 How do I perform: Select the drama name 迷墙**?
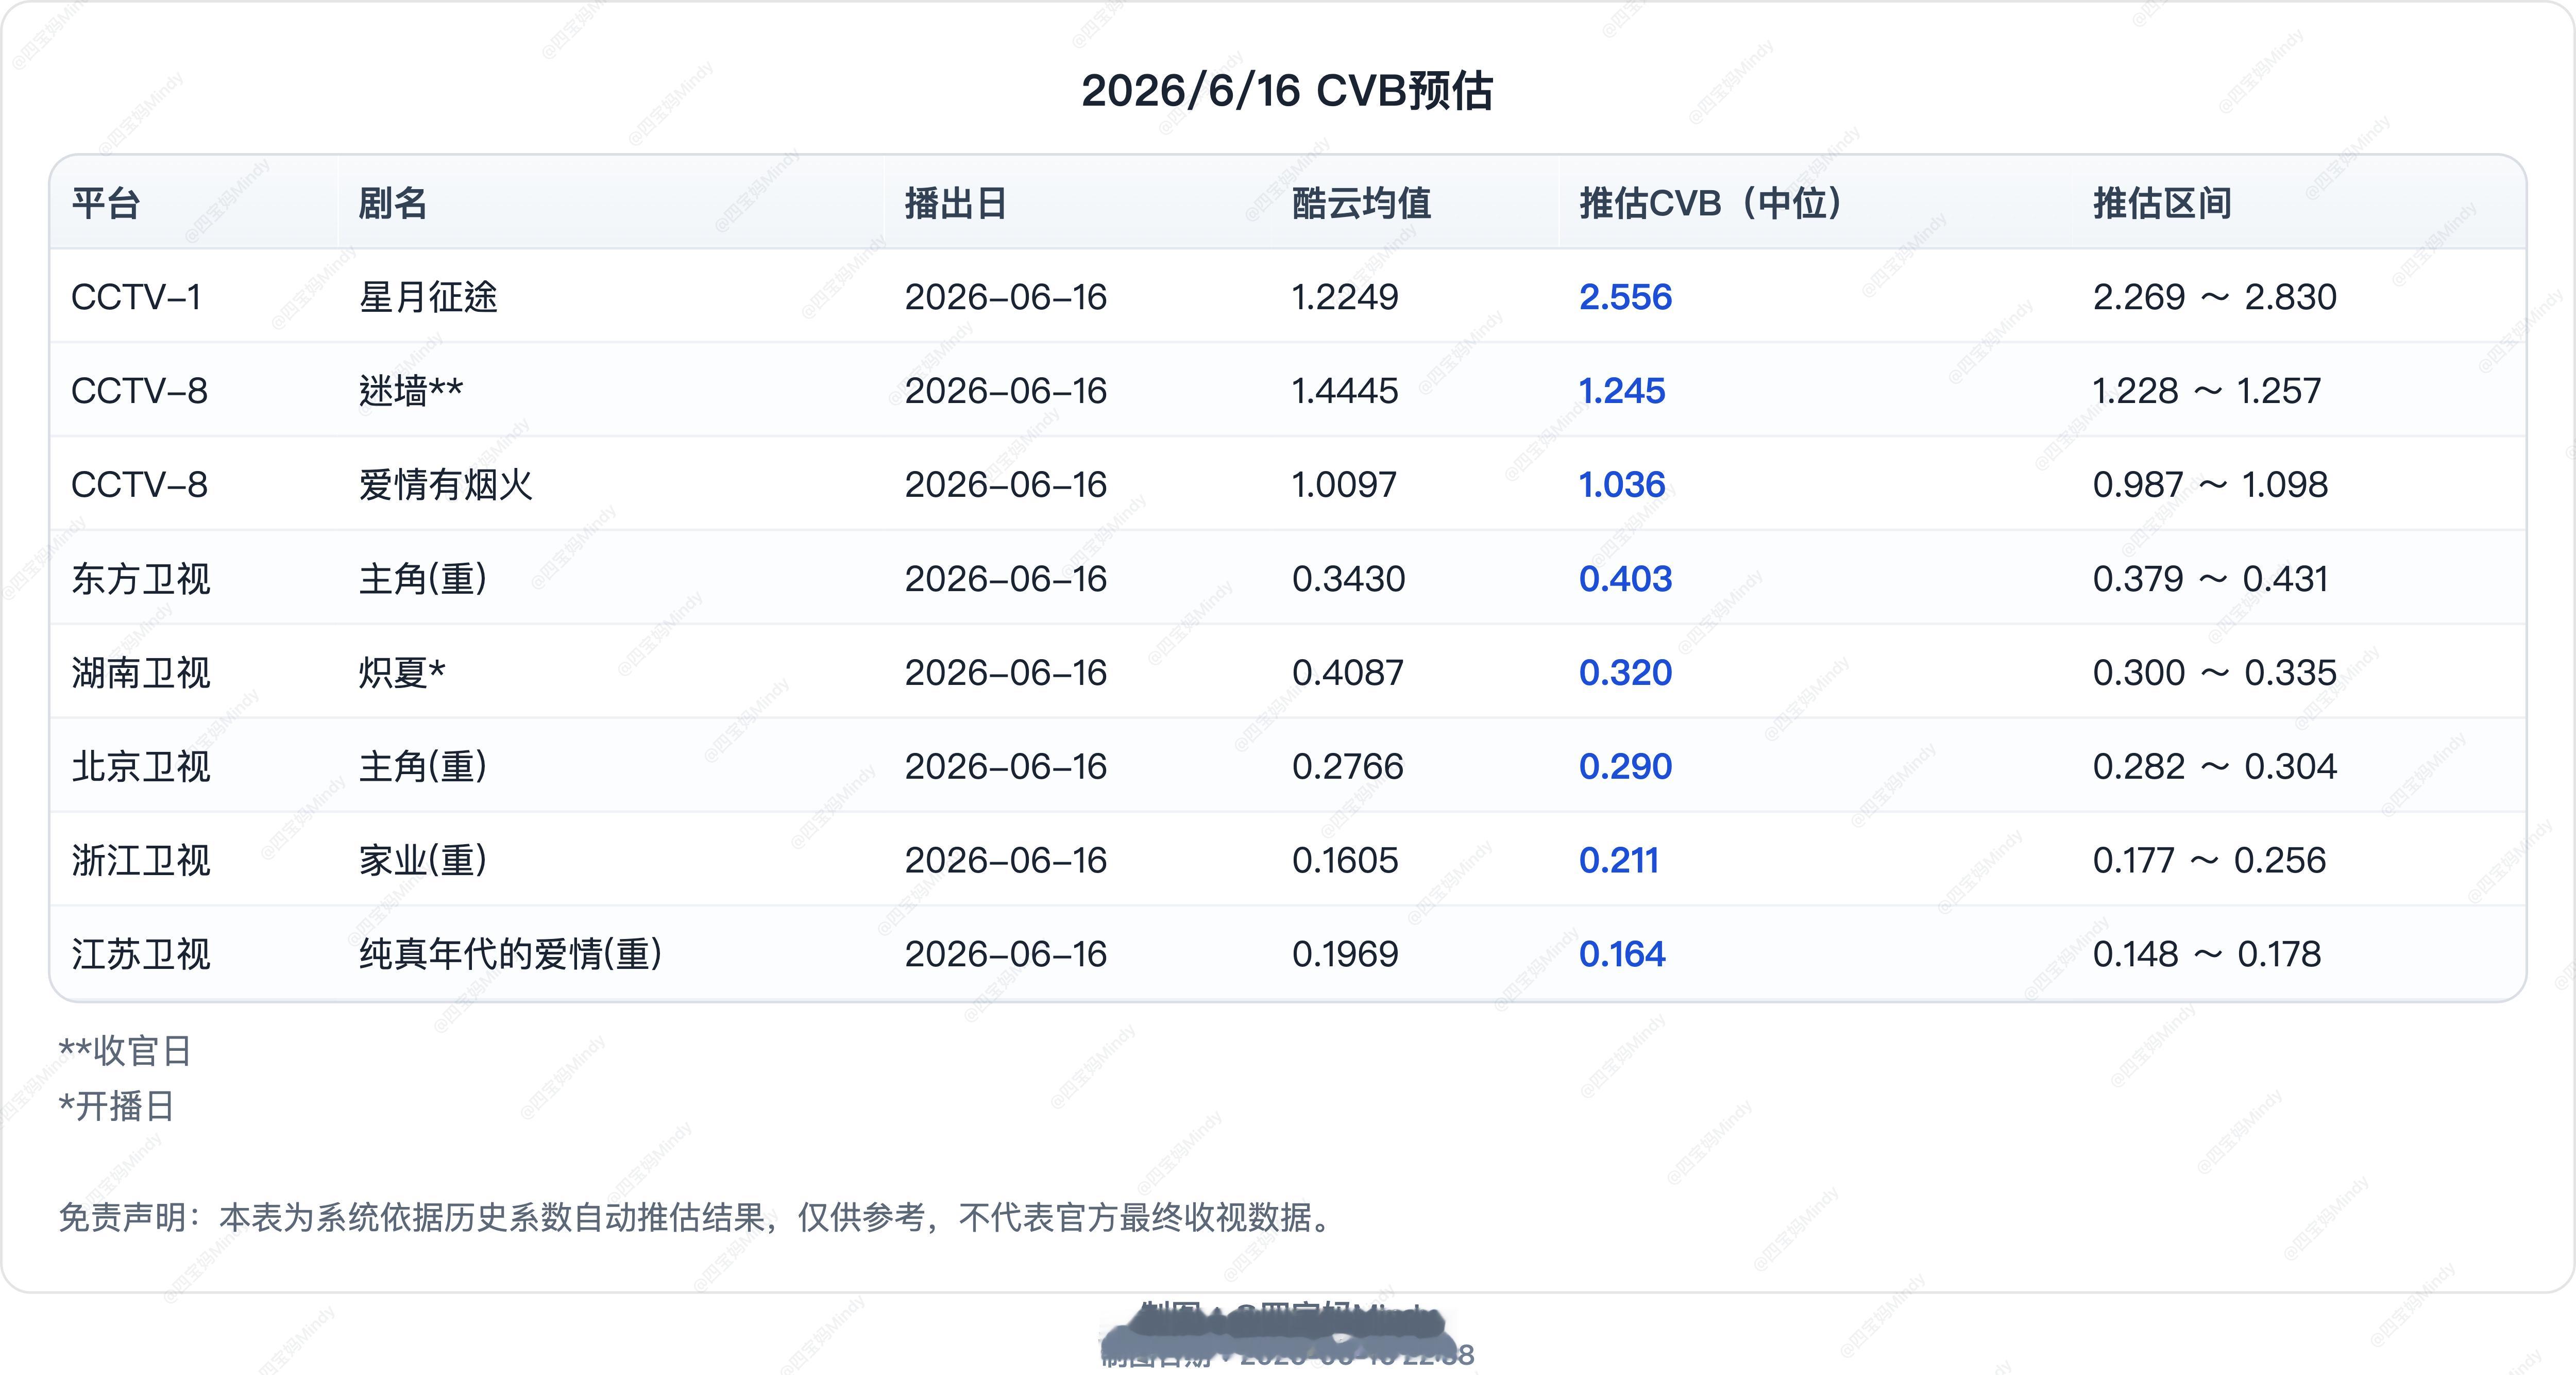(x=411, y=391)
